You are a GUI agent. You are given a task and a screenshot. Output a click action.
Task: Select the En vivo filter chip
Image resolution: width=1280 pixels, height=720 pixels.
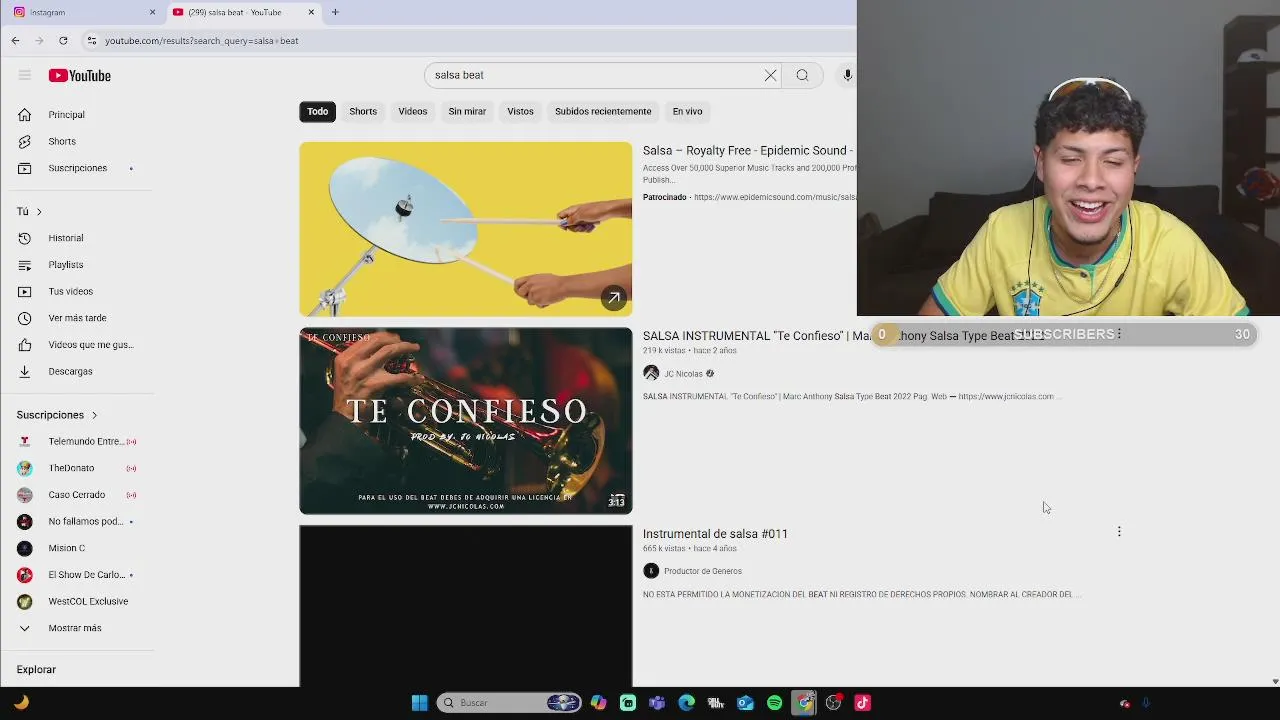687,111
